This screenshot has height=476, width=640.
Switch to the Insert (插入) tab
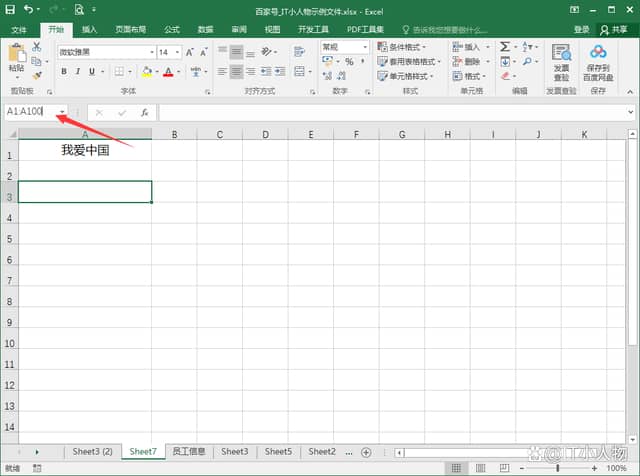point(89,29)
